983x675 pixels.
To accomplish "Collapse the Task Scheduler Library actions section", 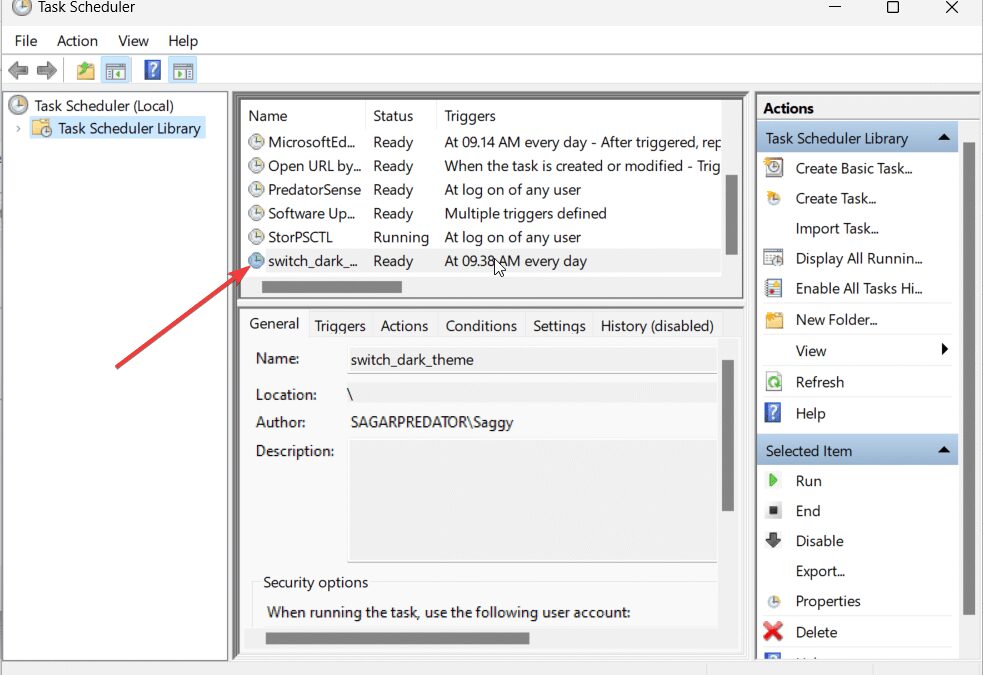I will pos(943,138).
